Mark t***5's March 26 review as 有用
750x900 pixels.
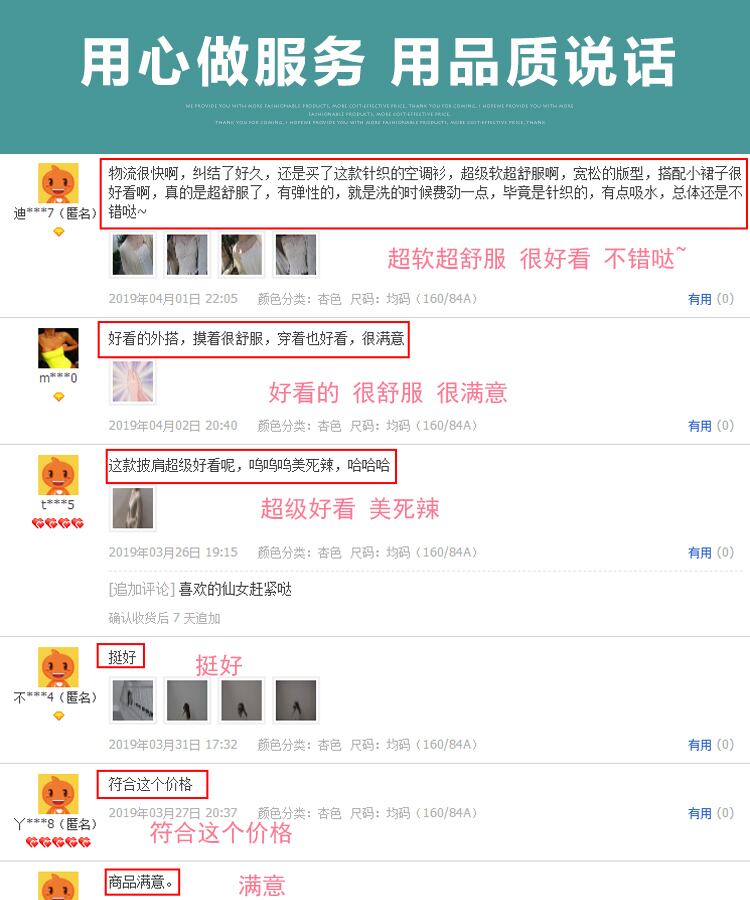tap(700, 553)
